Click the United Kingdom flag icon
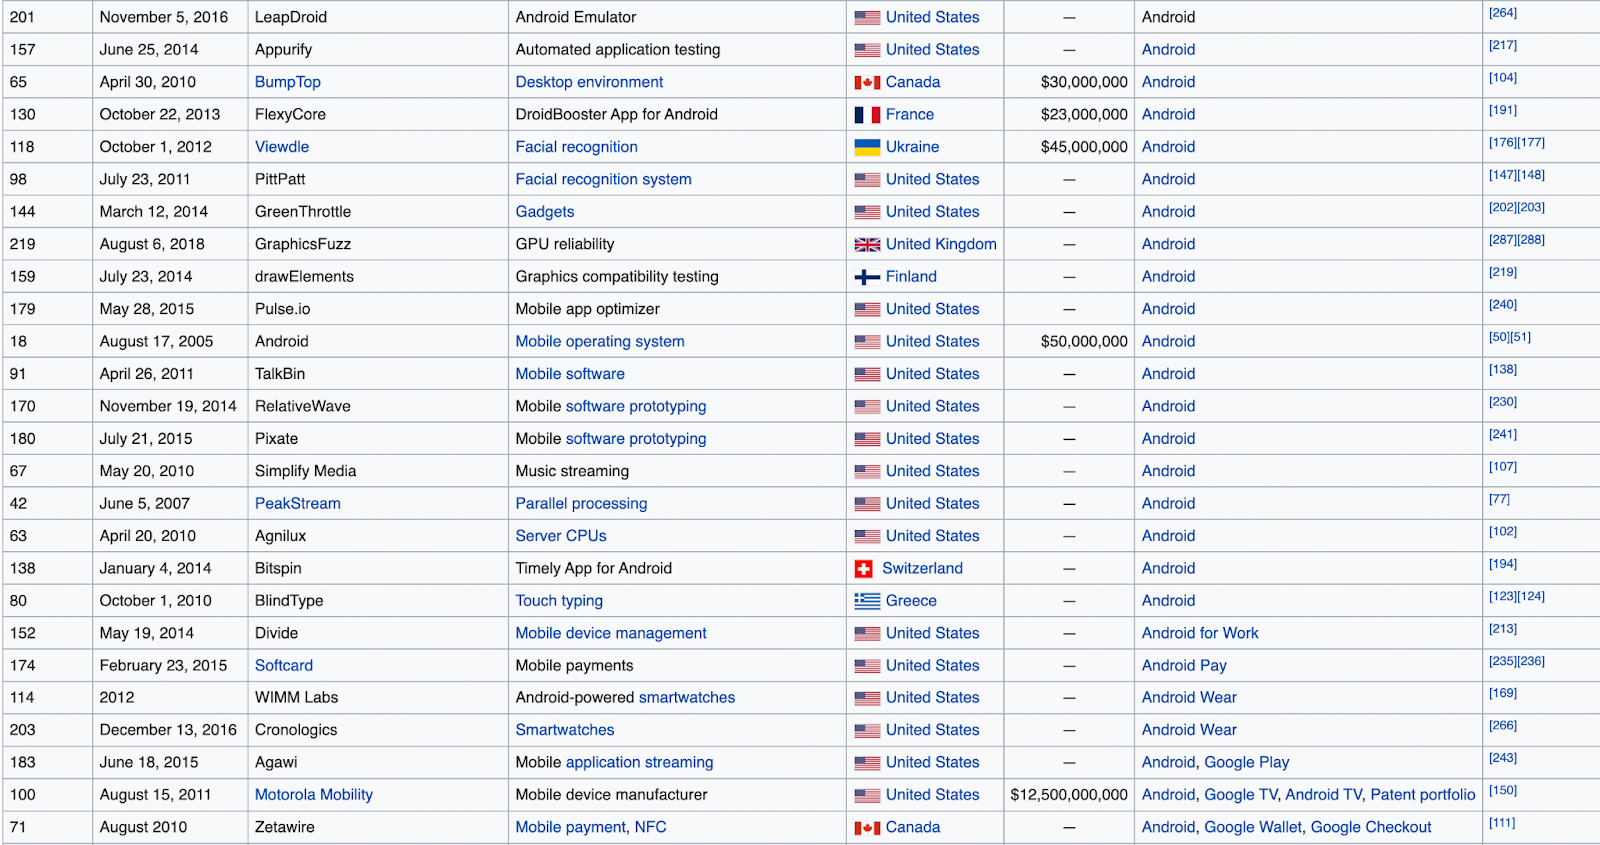Viewport: 1600px width, 845px height. click(867, 244)
